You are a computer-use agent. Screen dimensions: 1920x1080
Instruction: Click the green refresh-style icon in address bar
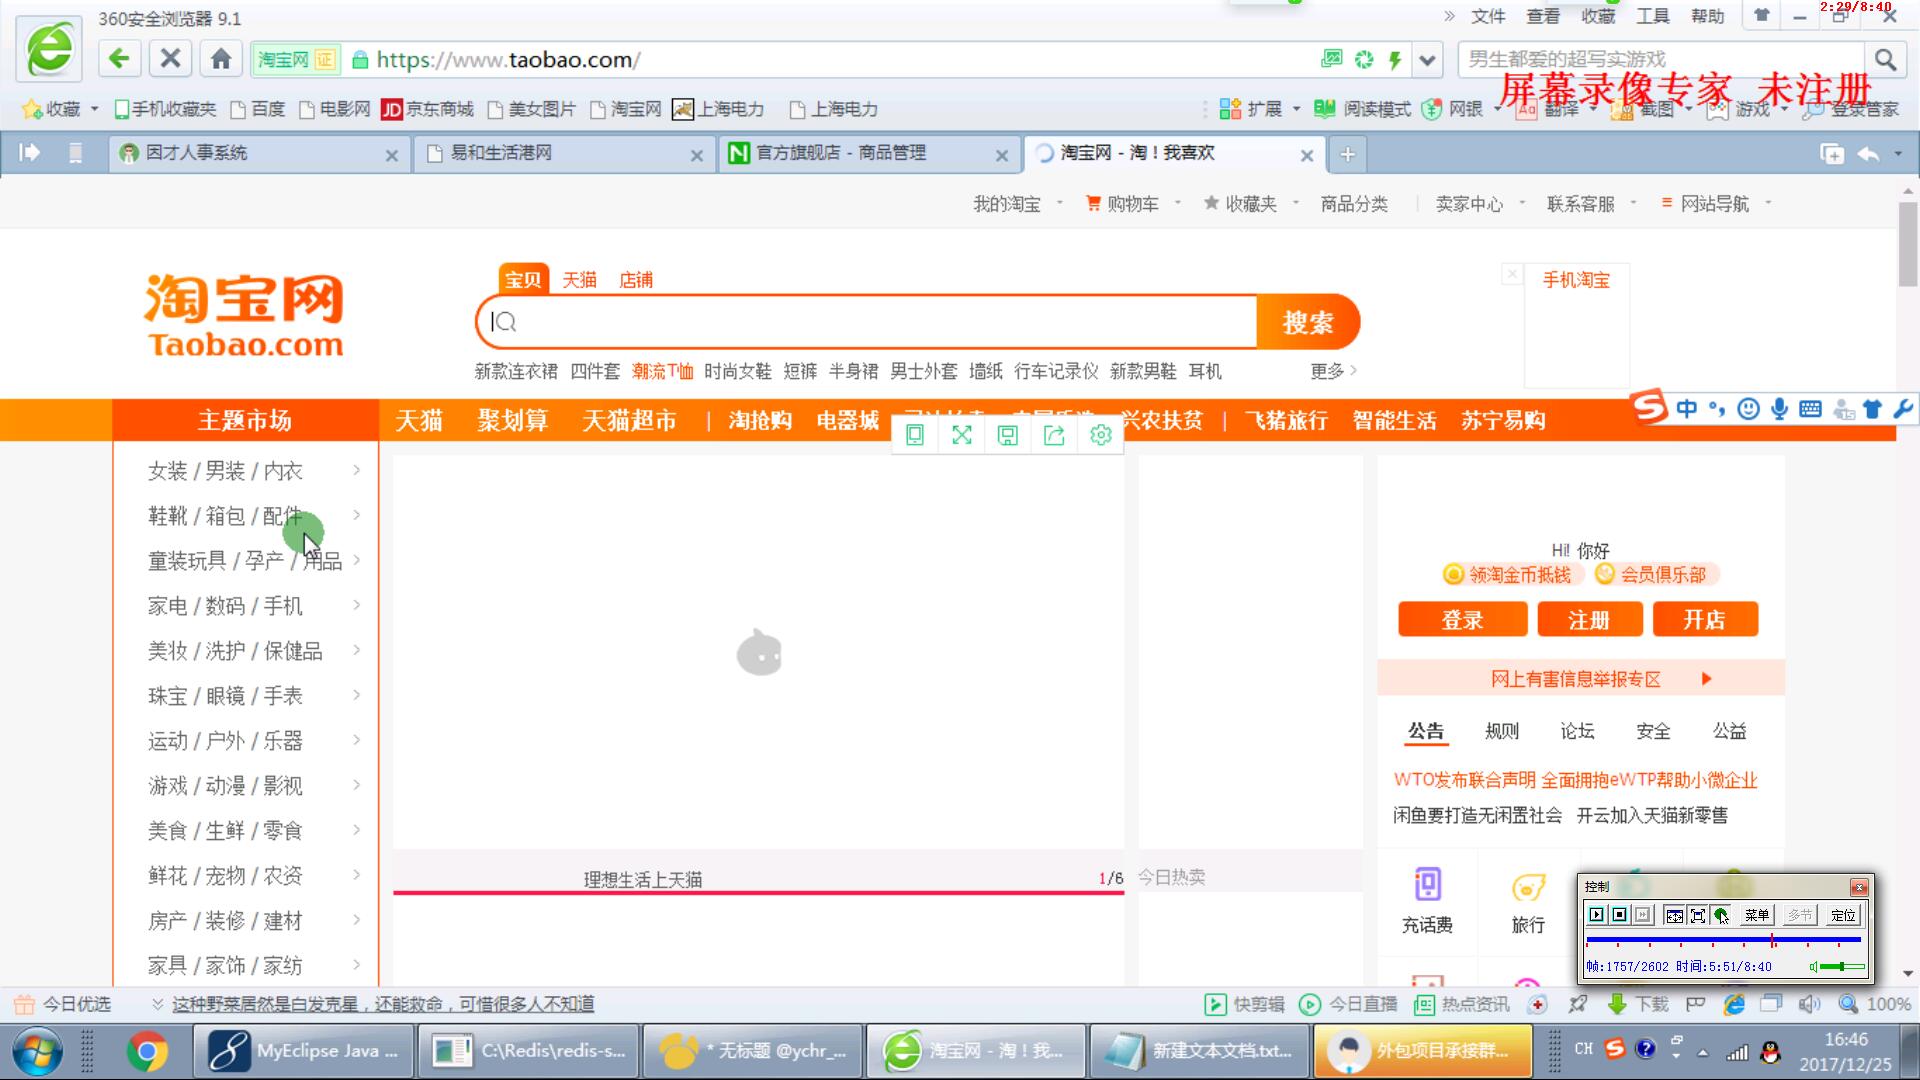click(1364, 60)
